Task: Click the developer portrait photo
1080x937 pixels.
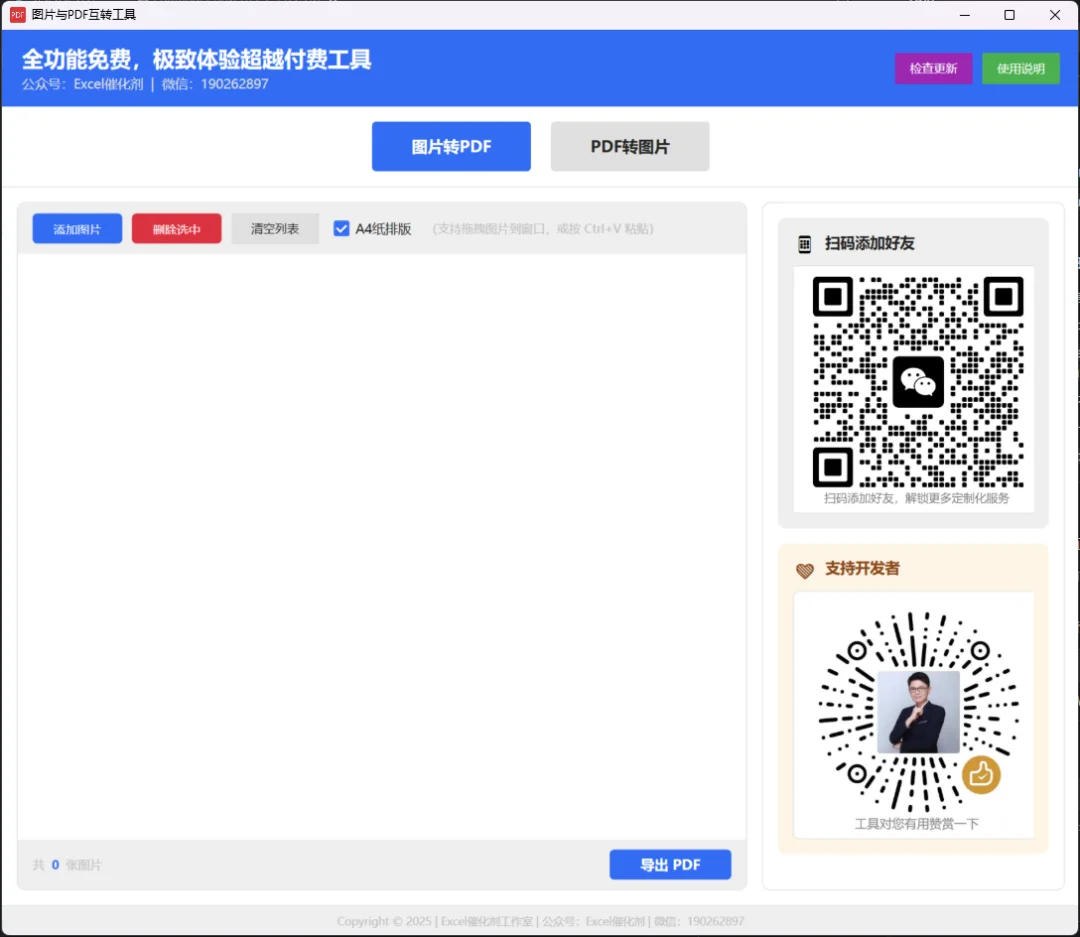Action: [x=918, y=712]
